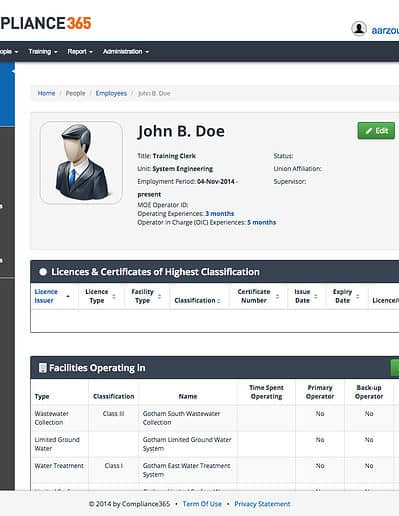The width and height of the screenshot is (399, 516).
Task: Click the Time Spent Operating column header
Action: [266, 392]
